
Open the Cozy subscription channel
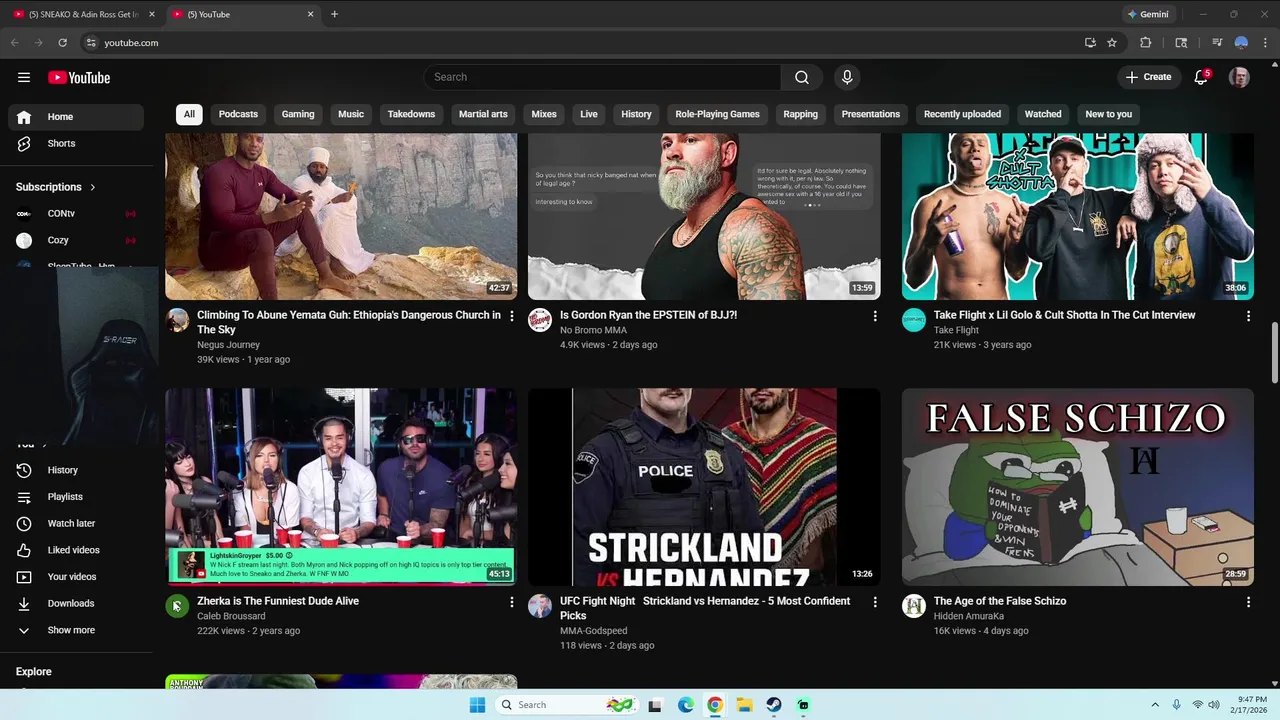[x=76, y=240]
